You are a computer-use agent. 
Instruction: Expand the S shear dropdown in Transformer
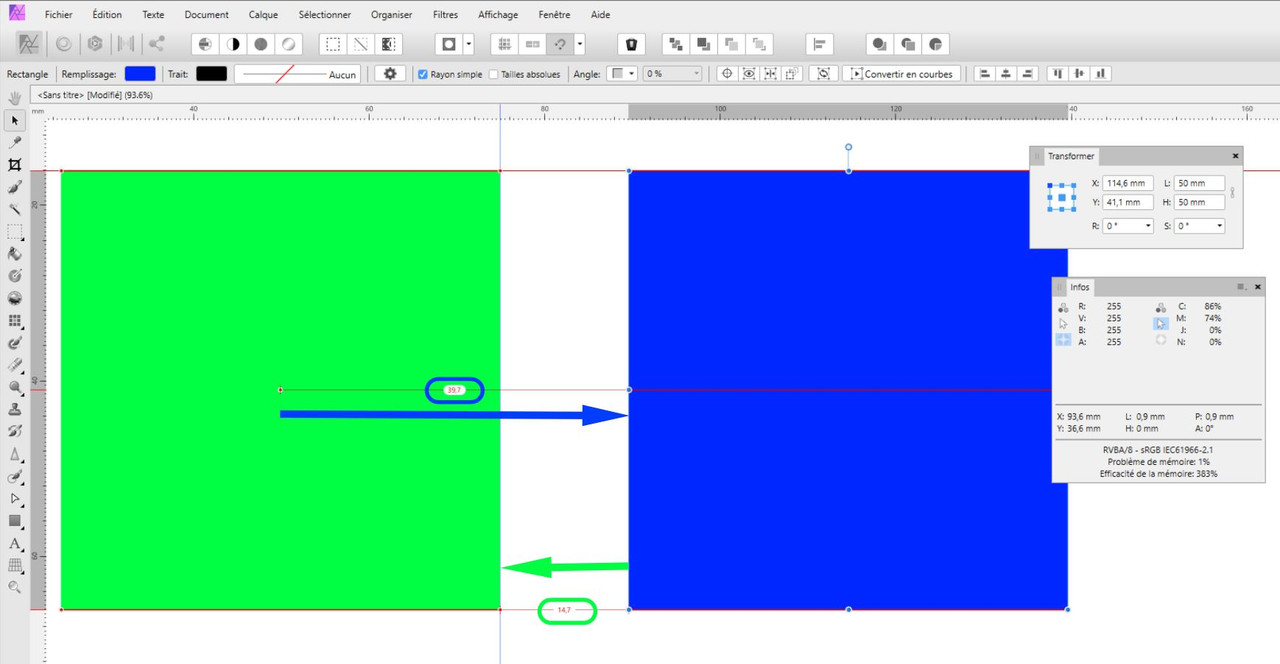(1218, 226)
